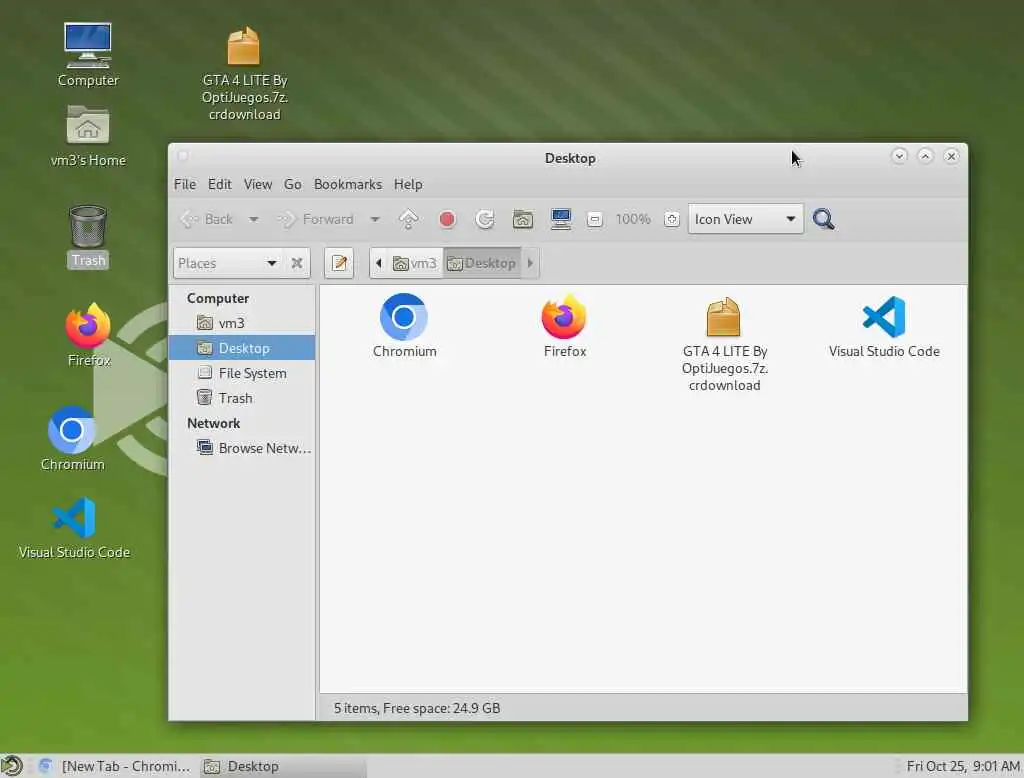This screenshot has height=778, width=1024.
Task: Click Chromium icon on desktop
Action: [x=72, y=440]
